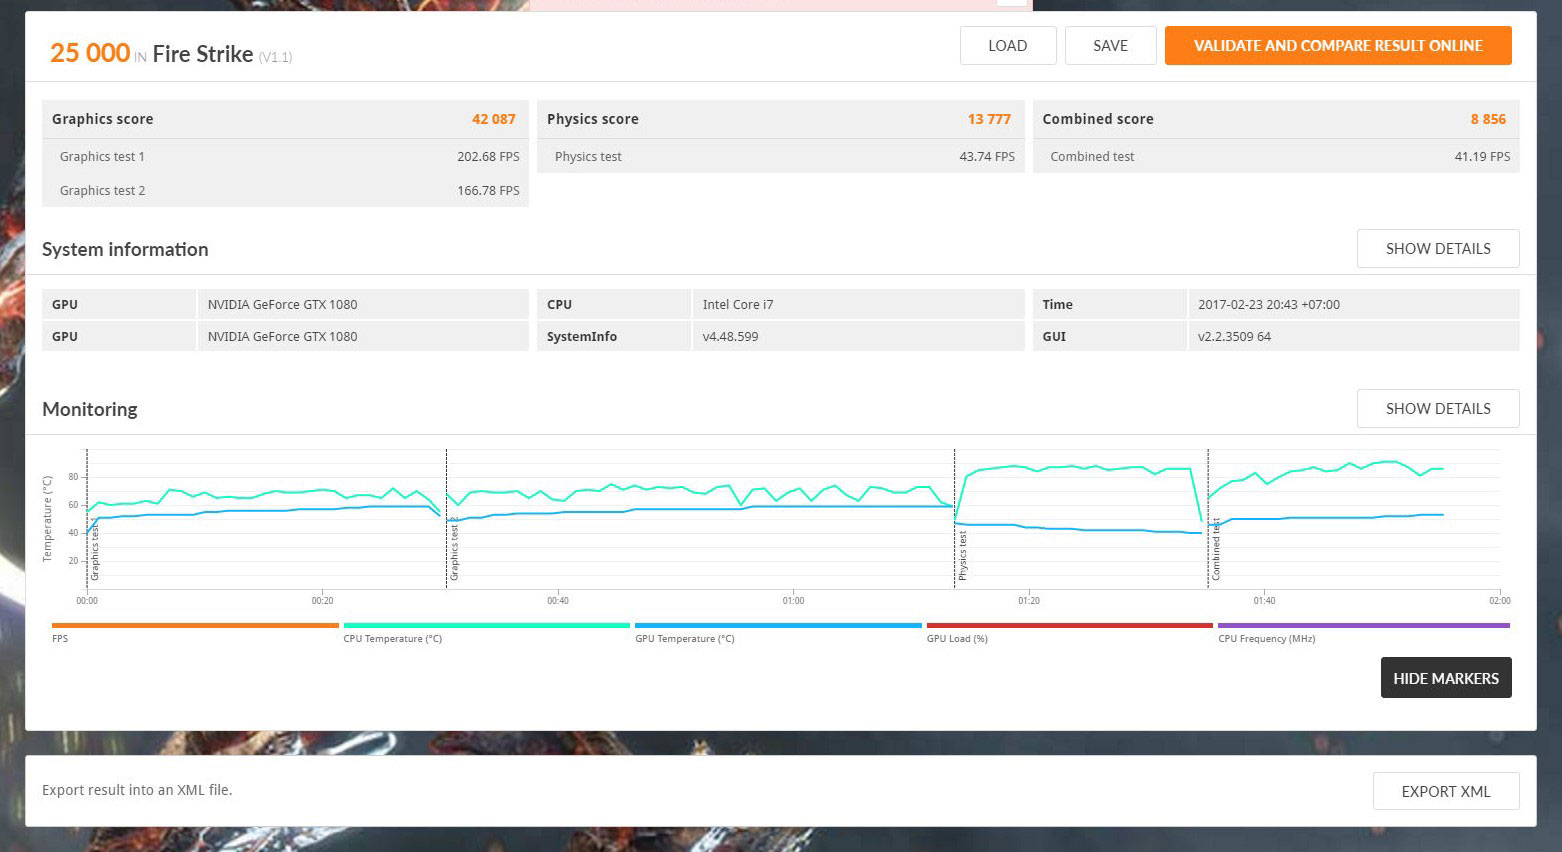Screen dimensions: 1562x852
Task: Toggle the orange FPS legend bar
Action: coord(195,627)
